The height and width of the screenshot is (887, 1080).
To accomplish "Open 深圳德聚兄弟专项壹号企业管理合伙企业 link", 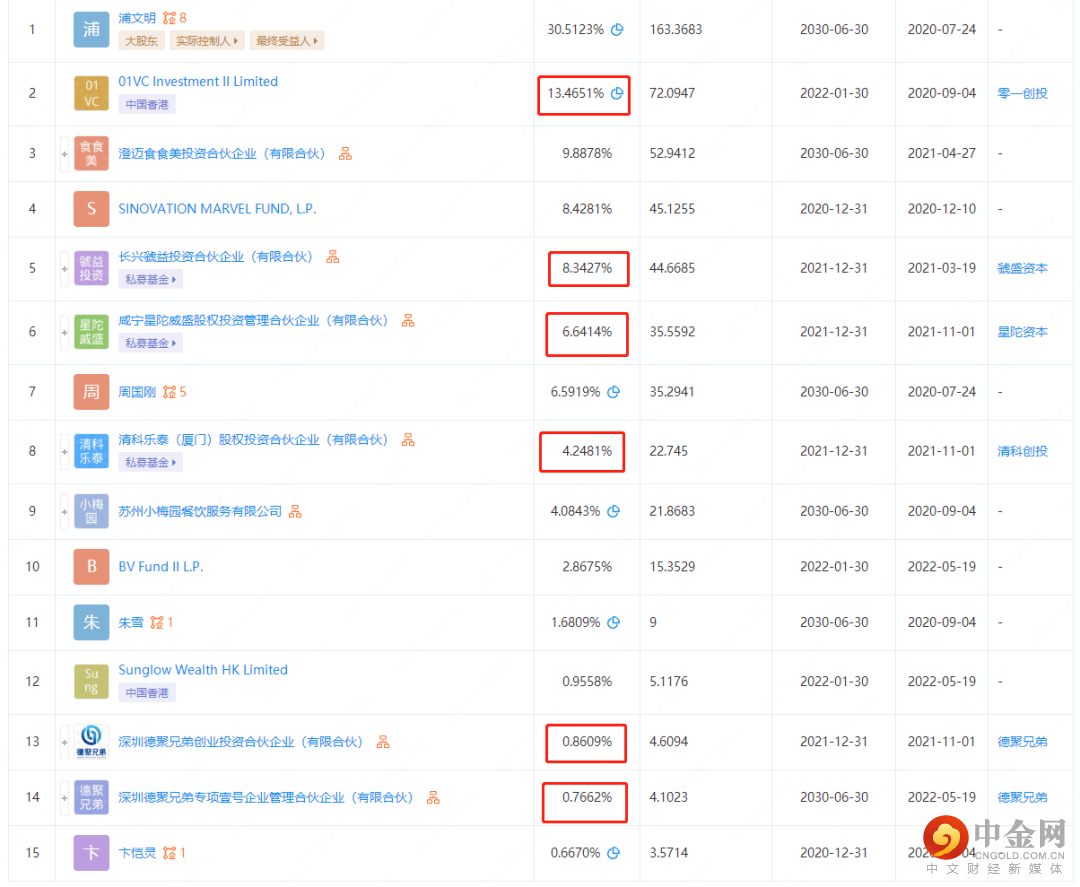I will tap(265, 797).
